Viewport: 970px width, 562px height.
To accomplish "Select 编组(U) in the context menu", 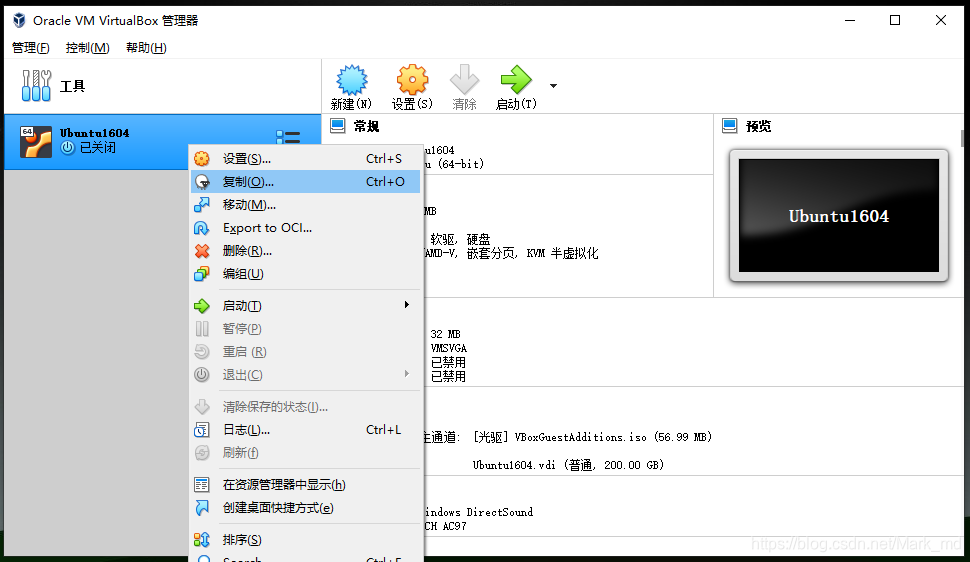I will [x=306, y=274].
